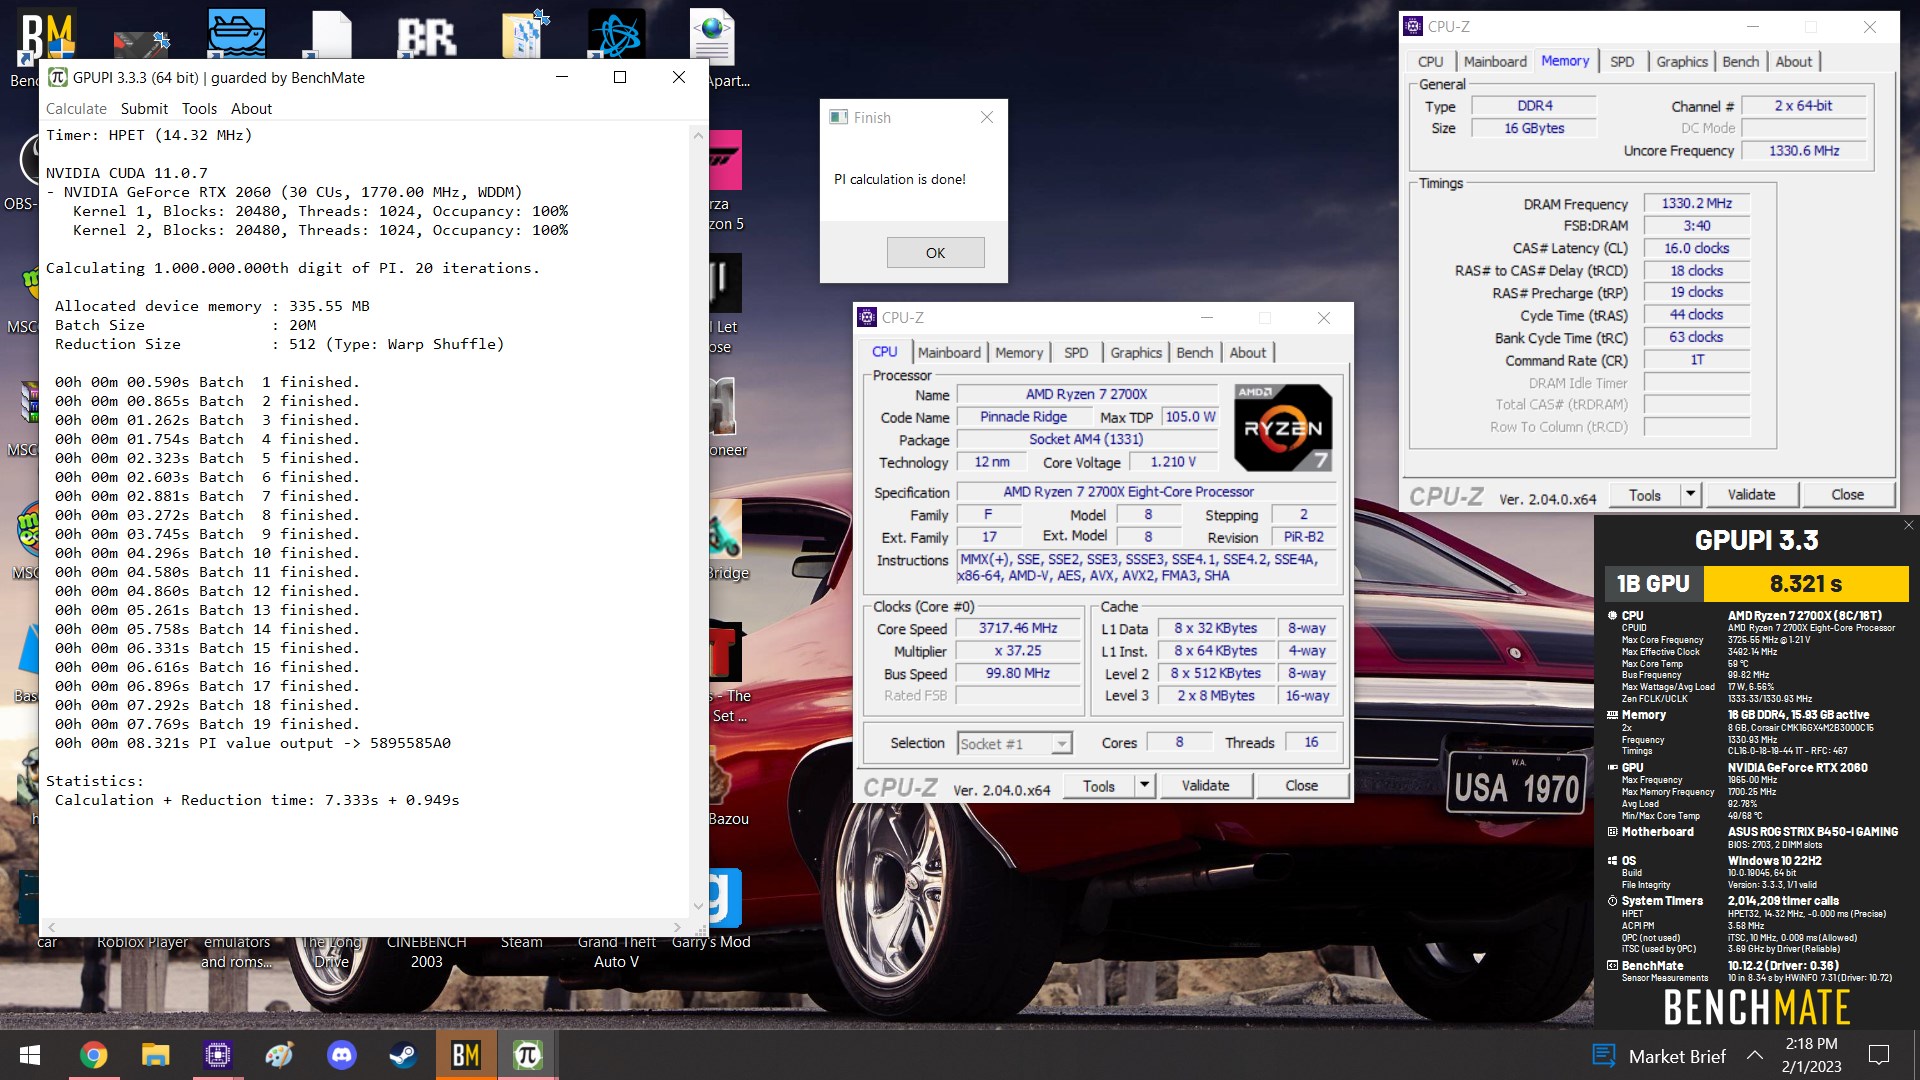Switch to Mainboard tab in lower CPU-Z
Image resolution: width=1920 pixels, height=1080 pixels.
(x=949, y=353)
